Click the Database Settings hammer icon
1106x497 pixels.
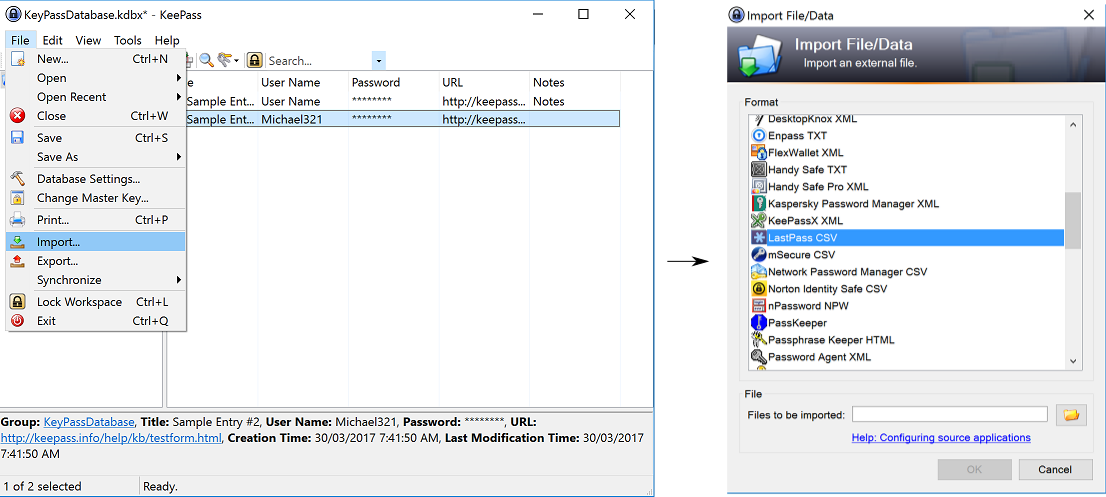coord(18,179)
